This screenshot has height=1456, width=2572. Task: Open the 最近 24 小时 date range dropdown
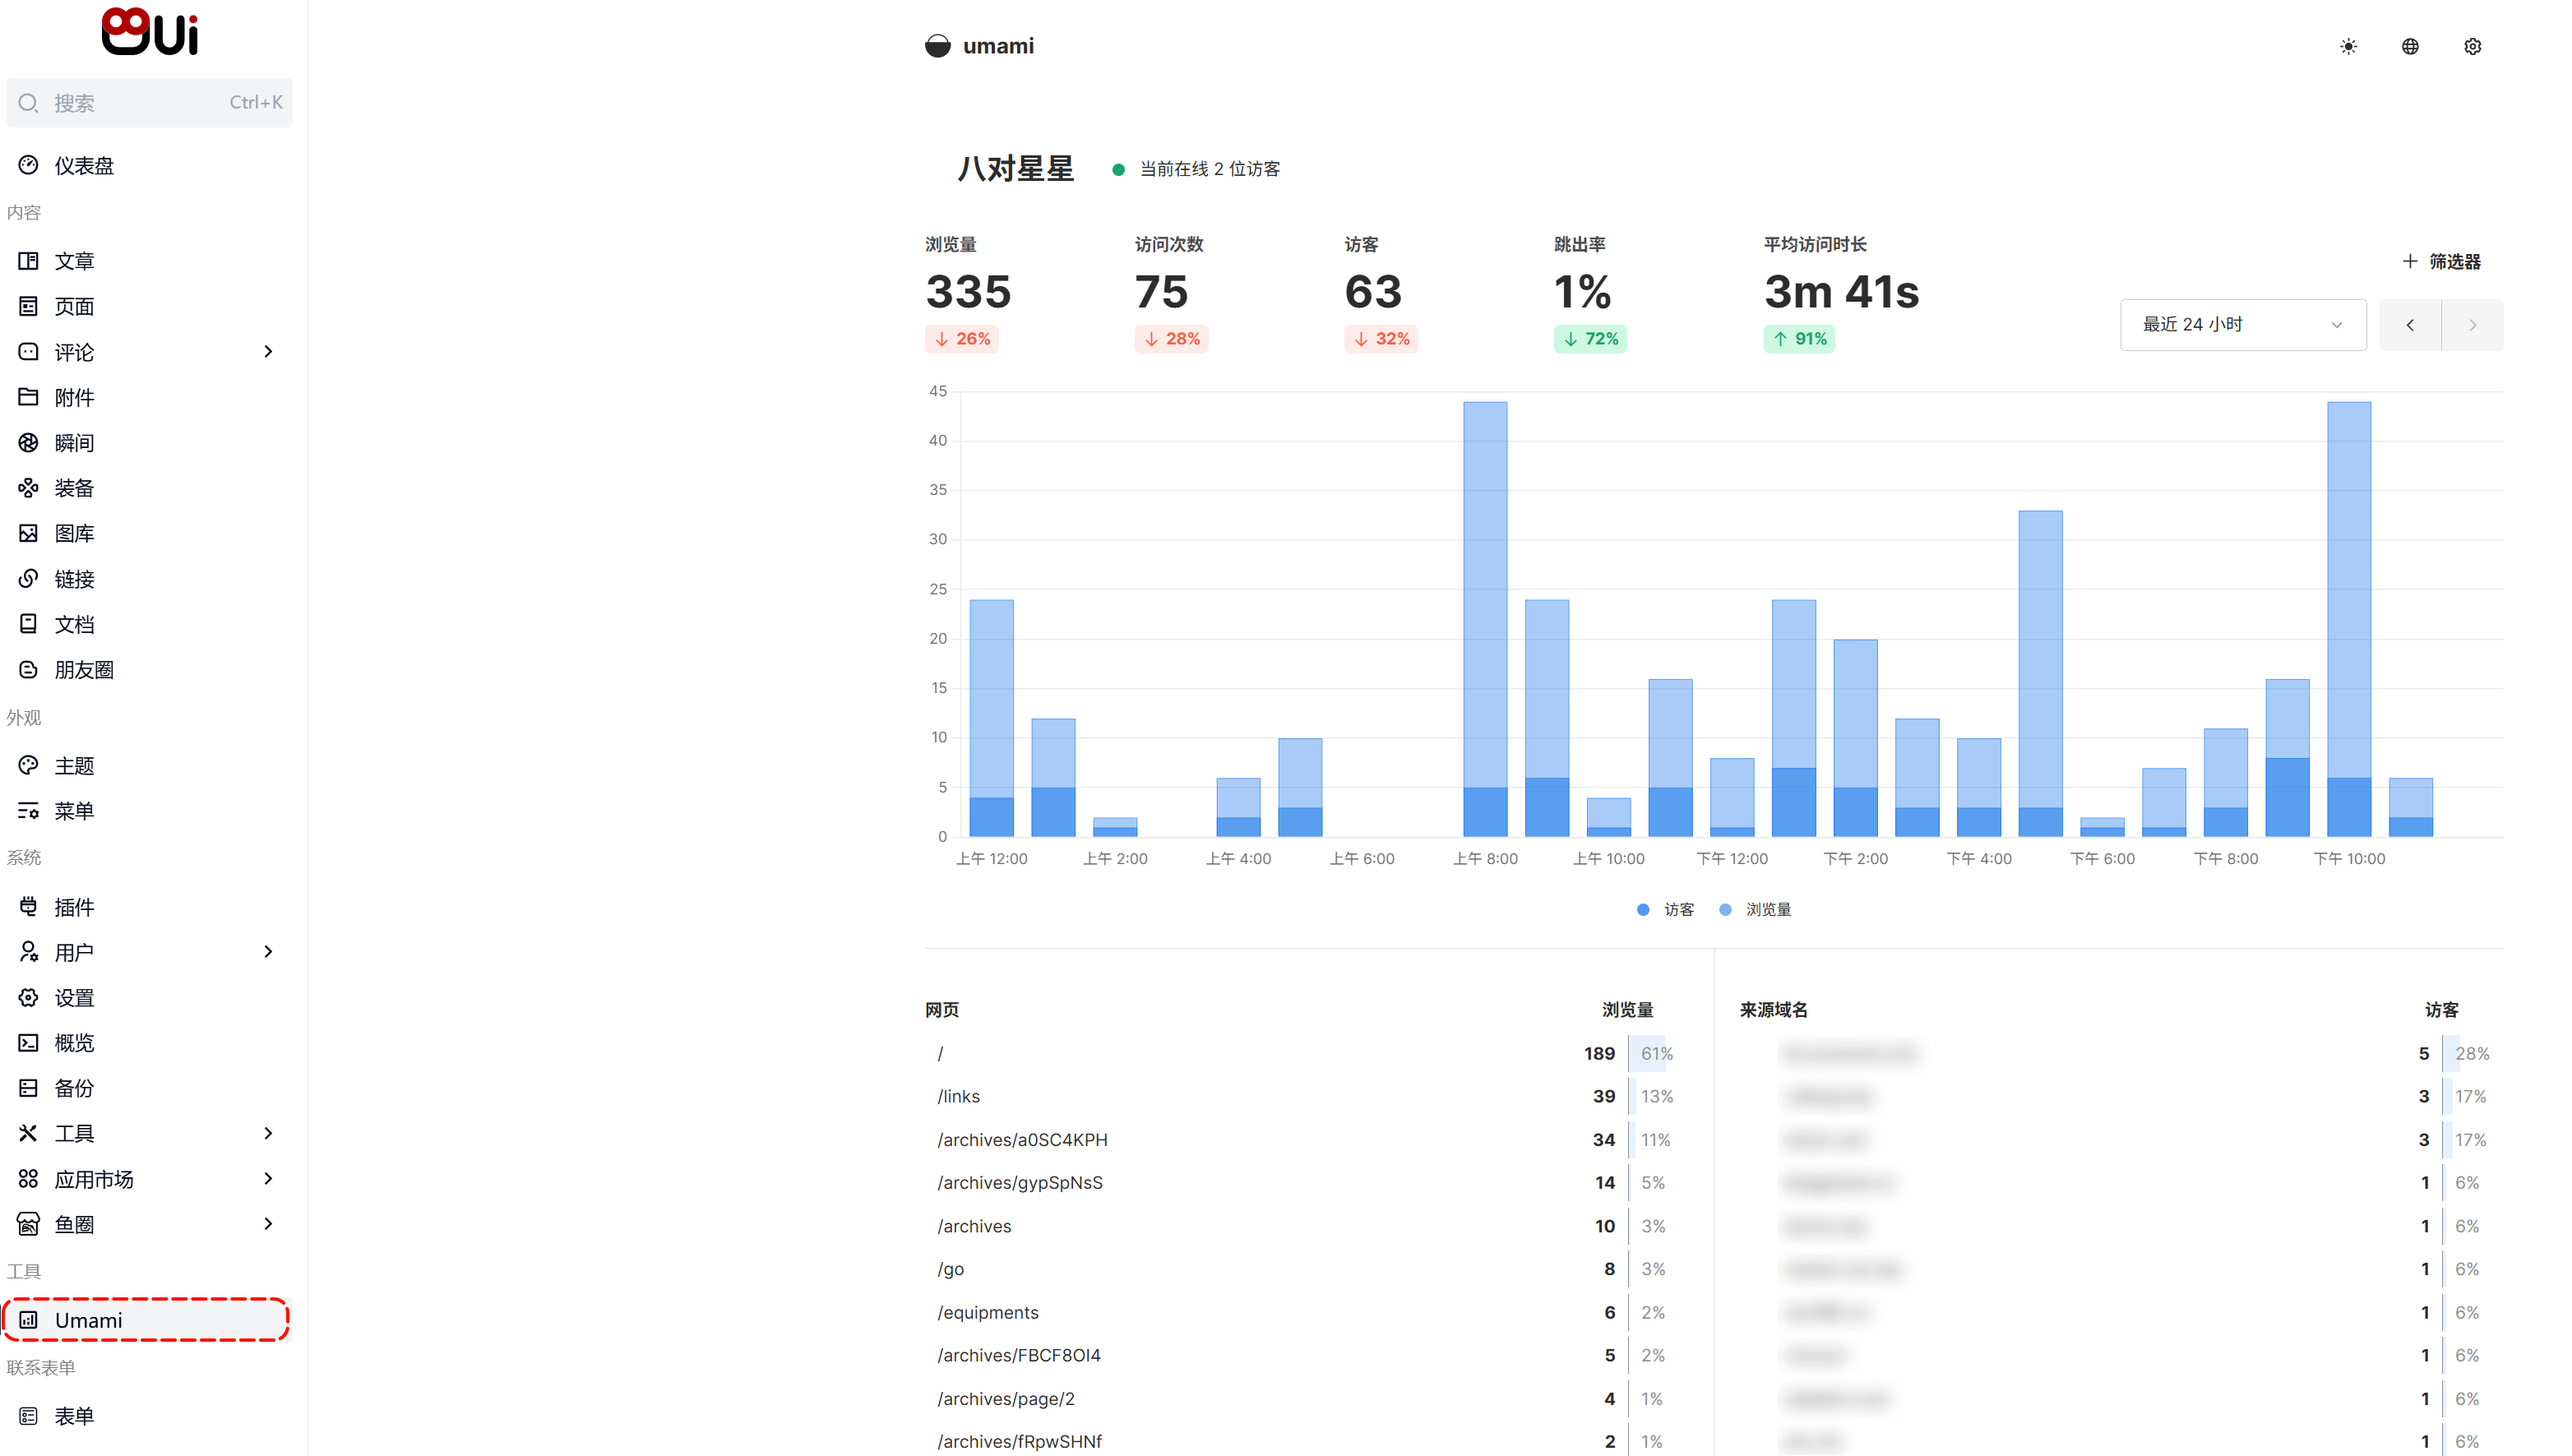tap(2242, 324)
